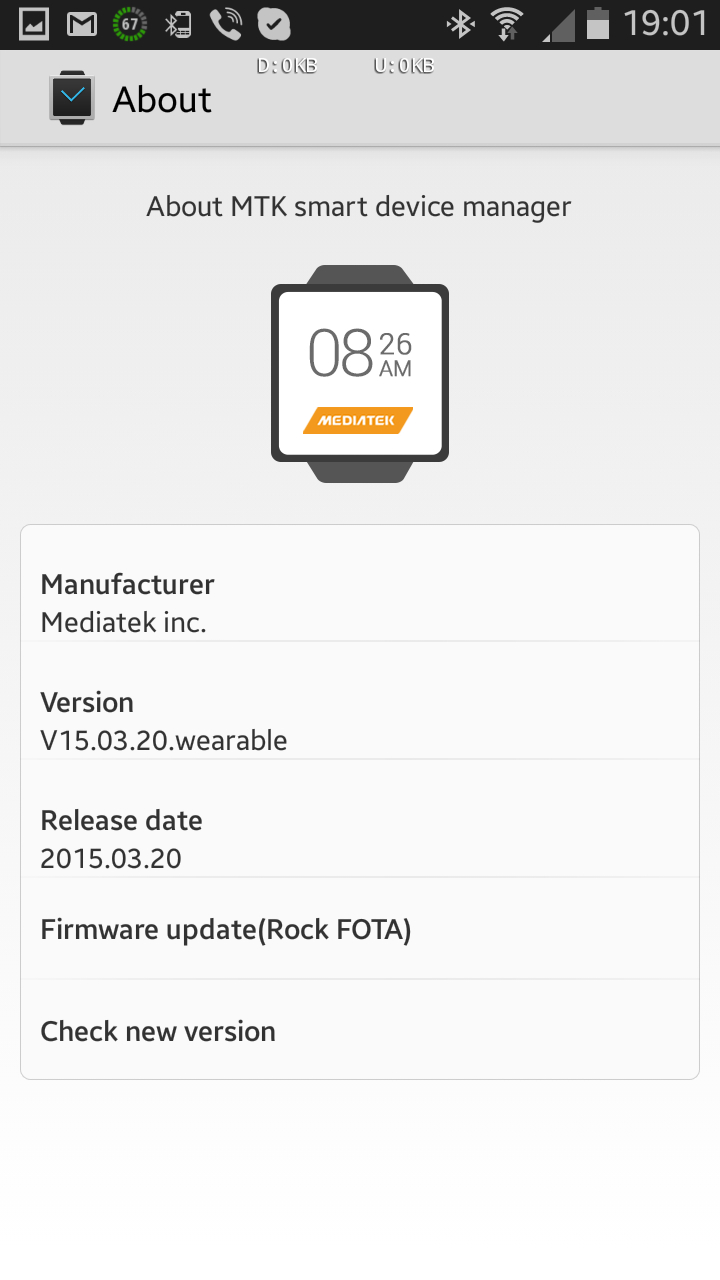Tap the Wi-Fi signal icon
Viewport: 720px width, 1280px height.
508,24
